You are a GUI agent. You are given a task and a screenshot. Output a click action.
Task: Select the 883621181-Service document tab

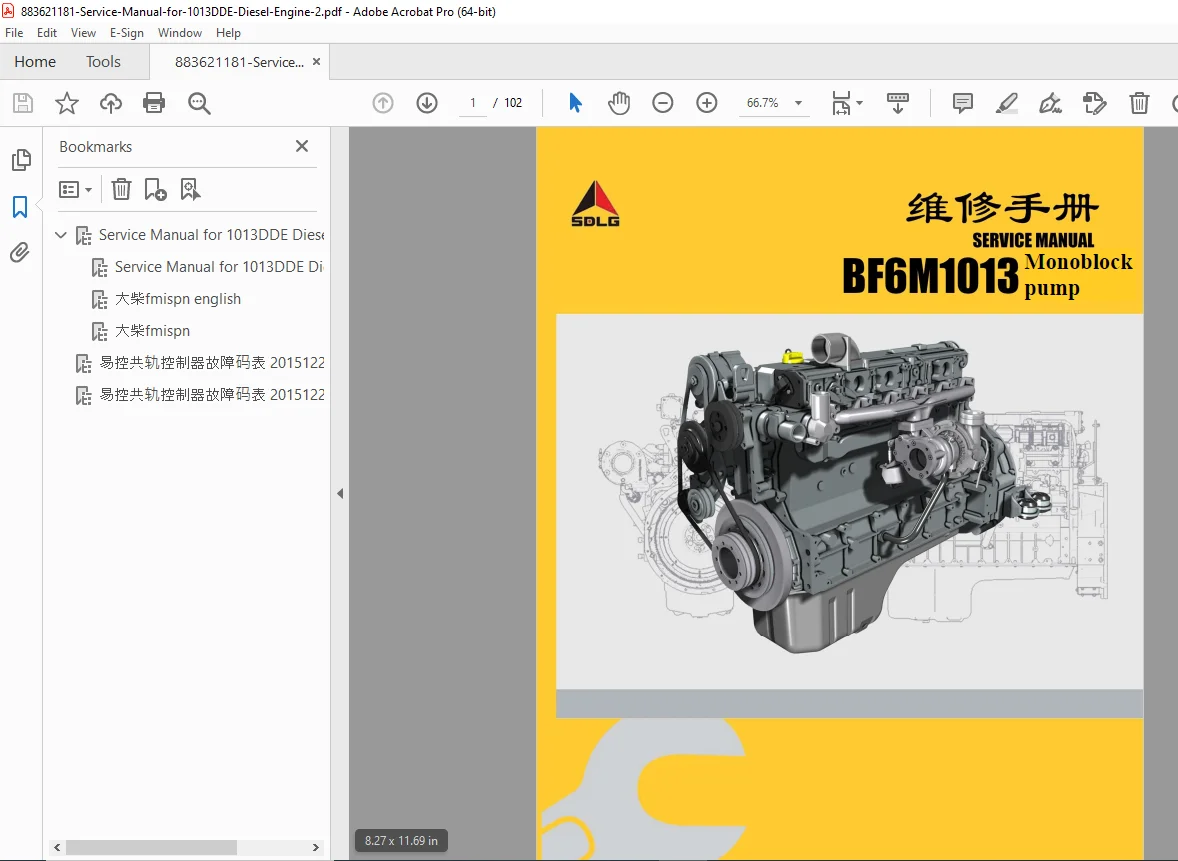point(240,62)
